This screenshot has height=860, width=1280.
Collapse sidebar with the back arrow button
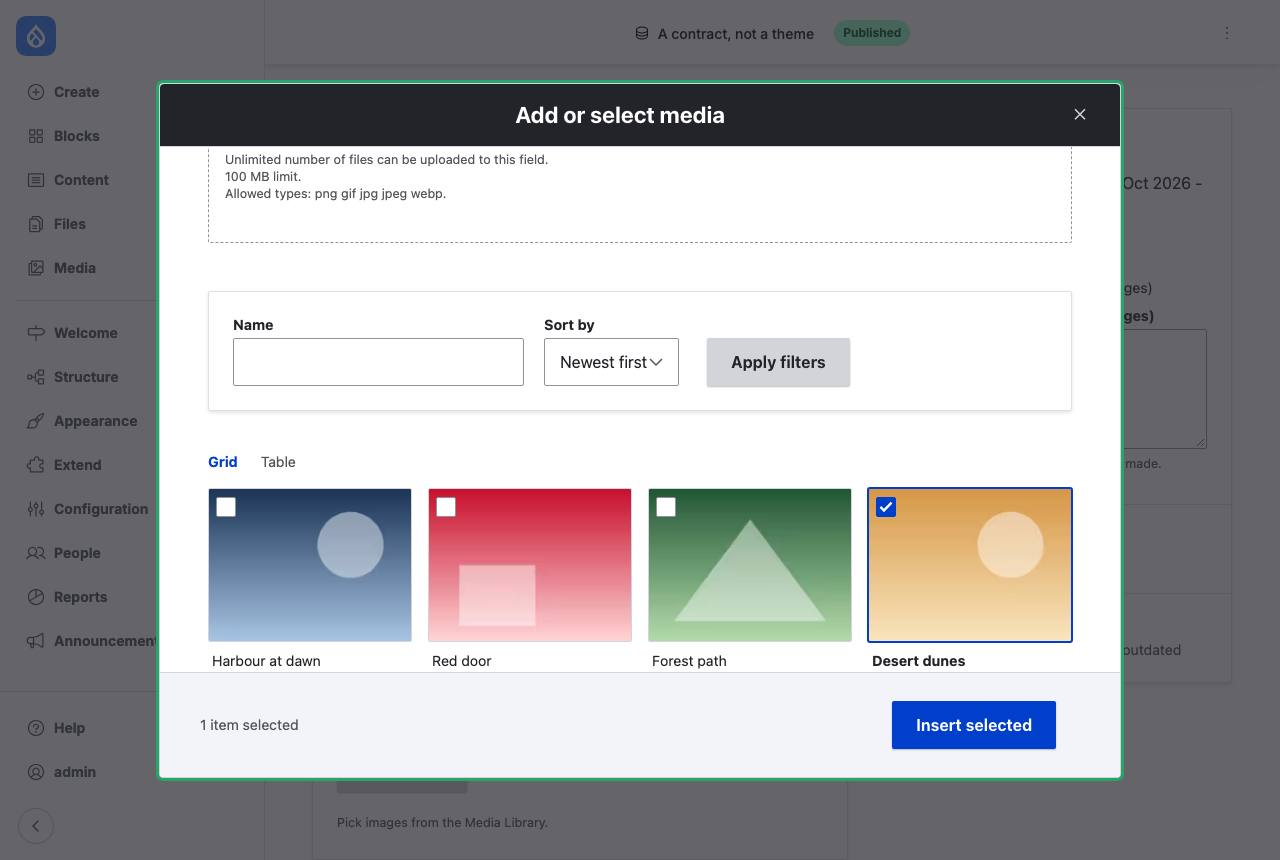tap(36, 826)
